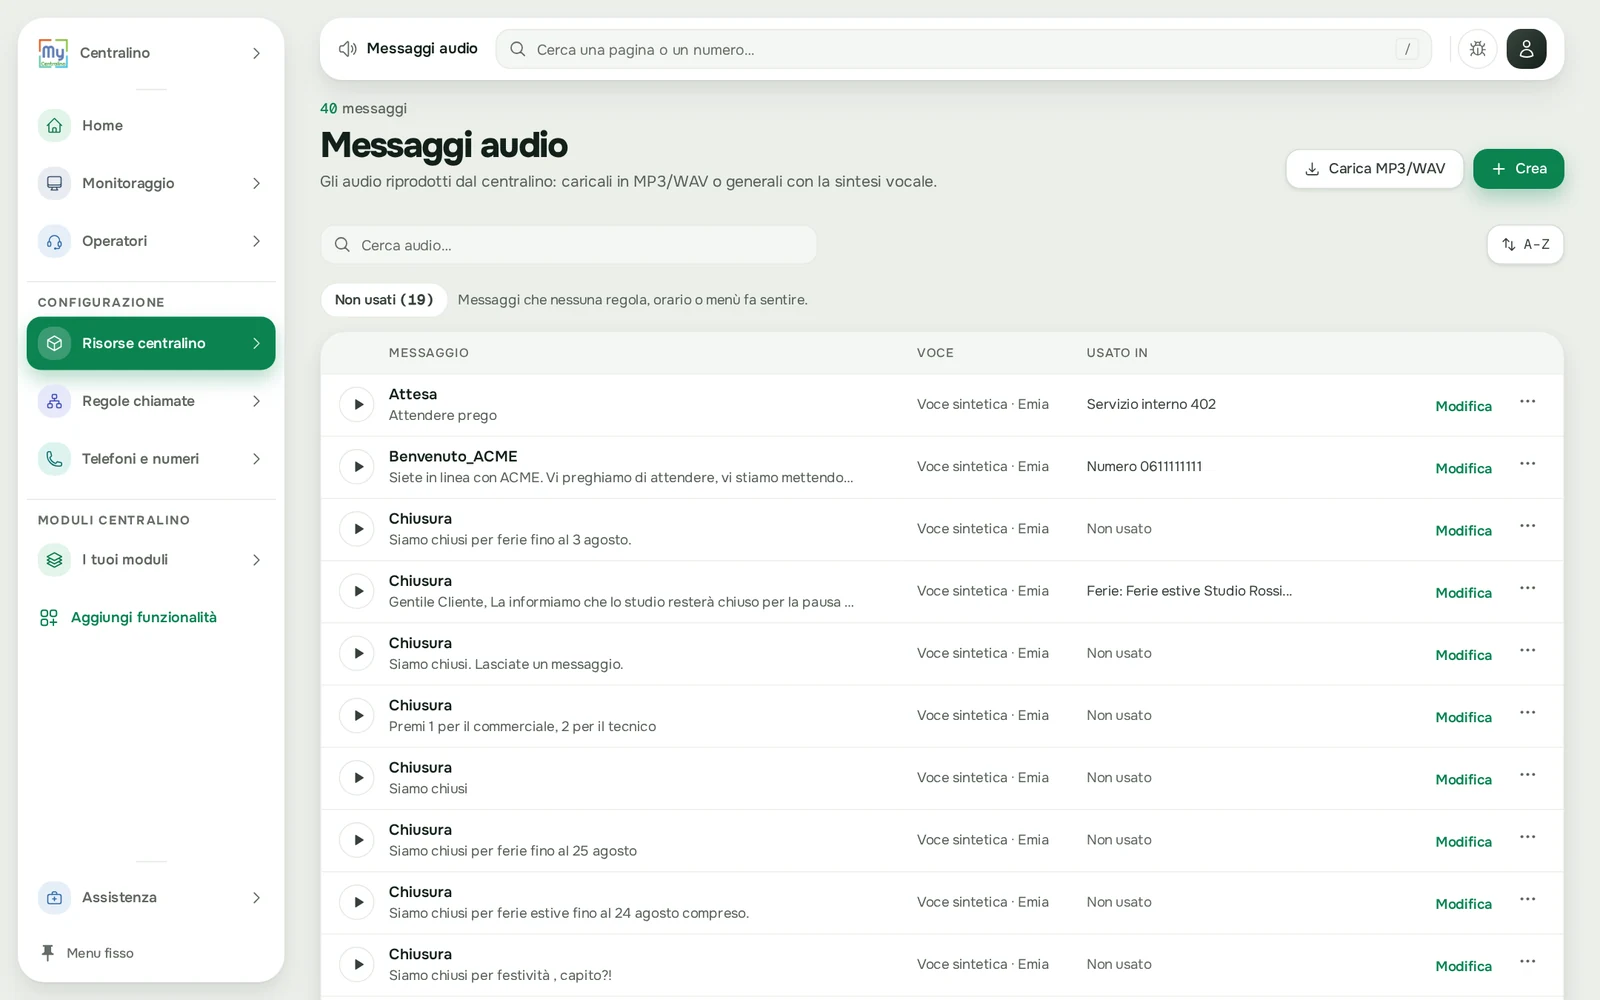Click the Telefoni e numeri phone icon
The image size is (1600, 1000).
click(x=55, y=459)
